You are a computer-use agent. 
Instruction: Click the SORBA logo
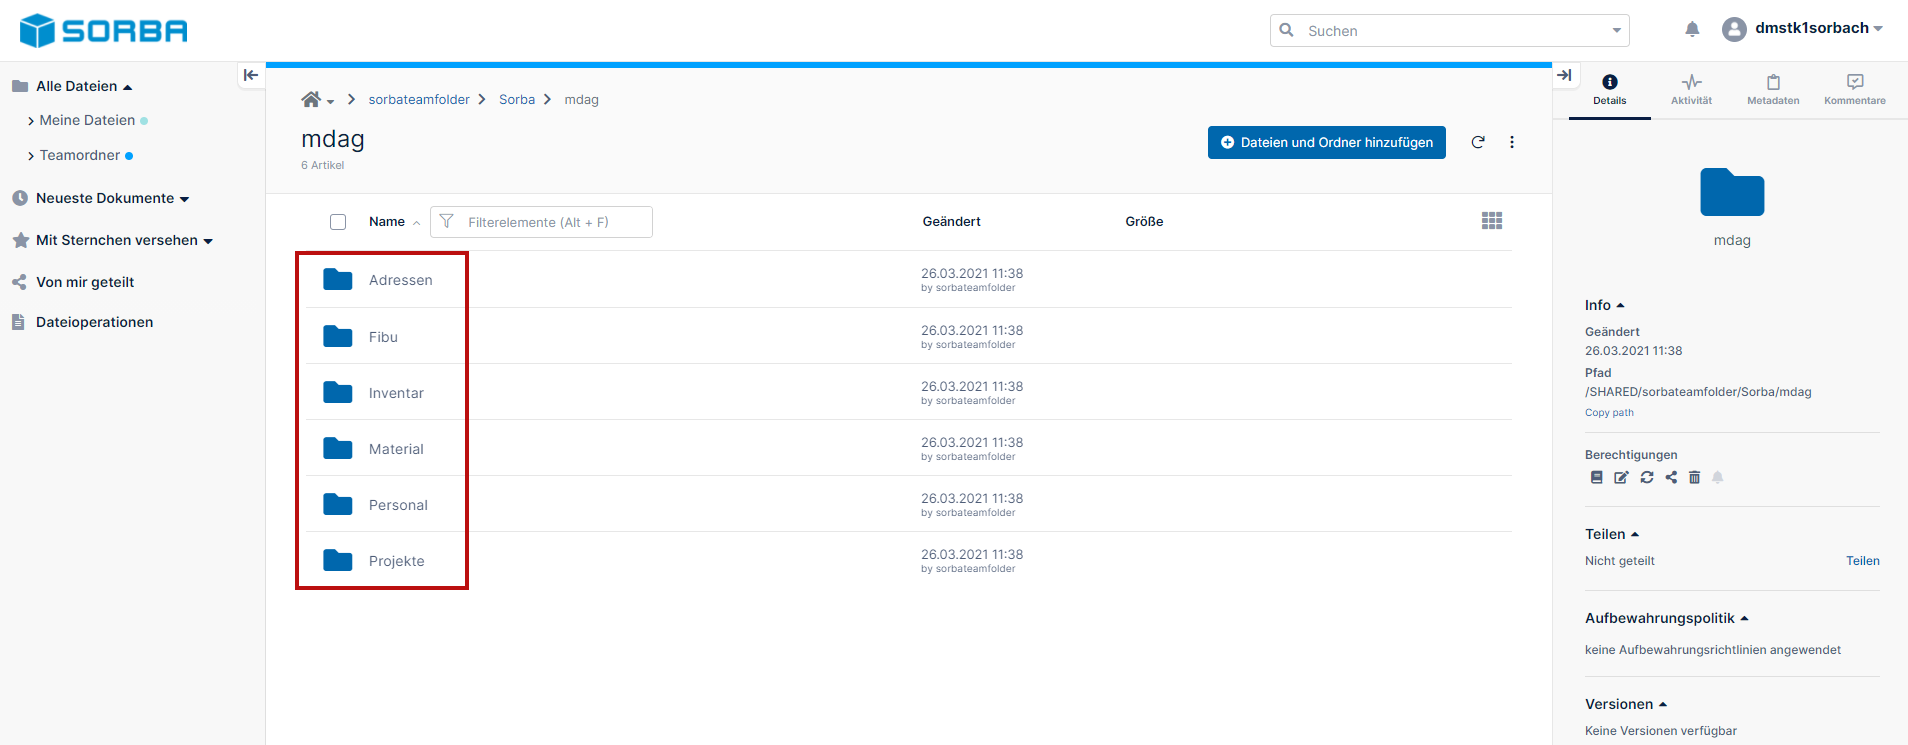104,31
